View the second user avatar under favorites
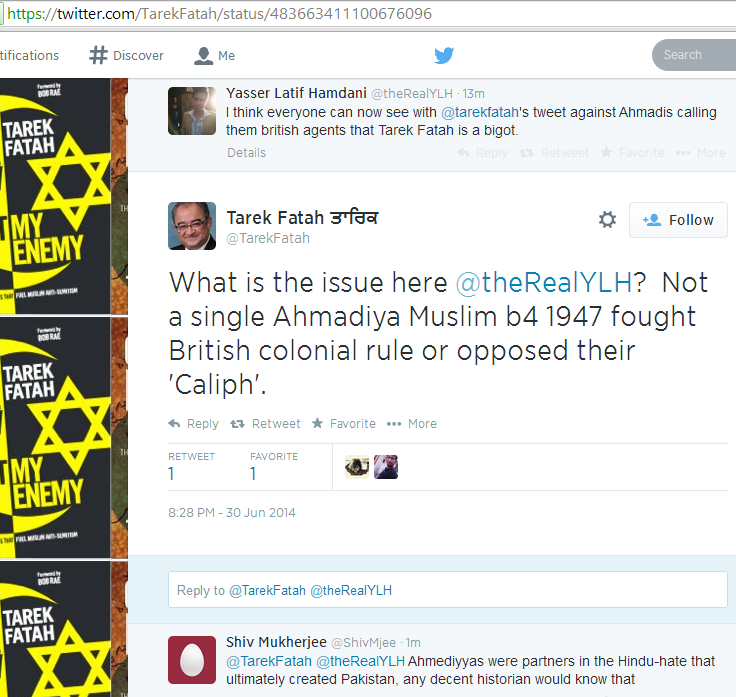Screen dimensions: 736x697 (386, 467)
